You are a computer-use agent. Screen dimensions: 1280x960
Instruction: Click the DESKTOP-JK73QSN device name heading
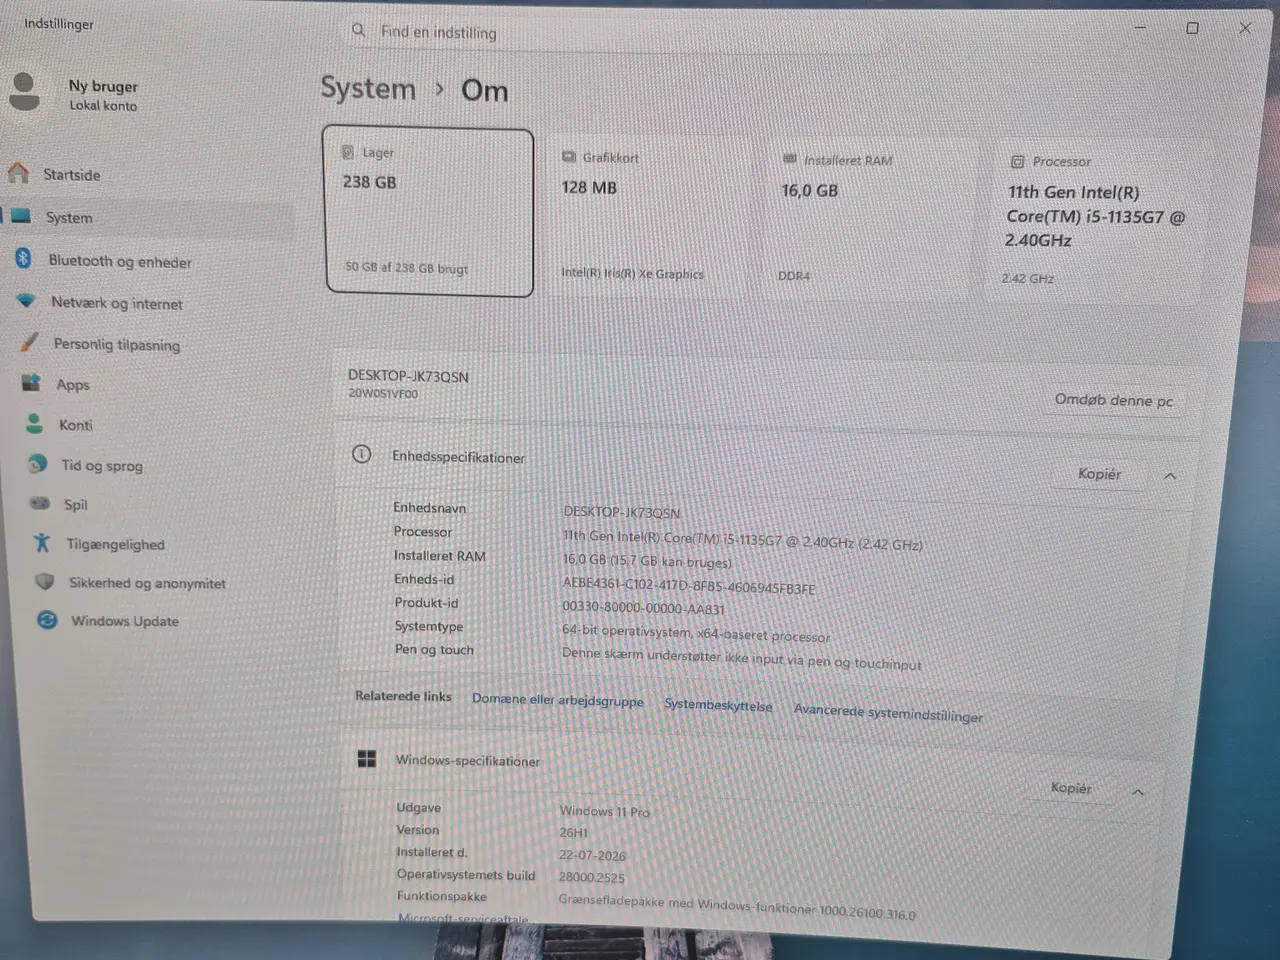(408, 376)
